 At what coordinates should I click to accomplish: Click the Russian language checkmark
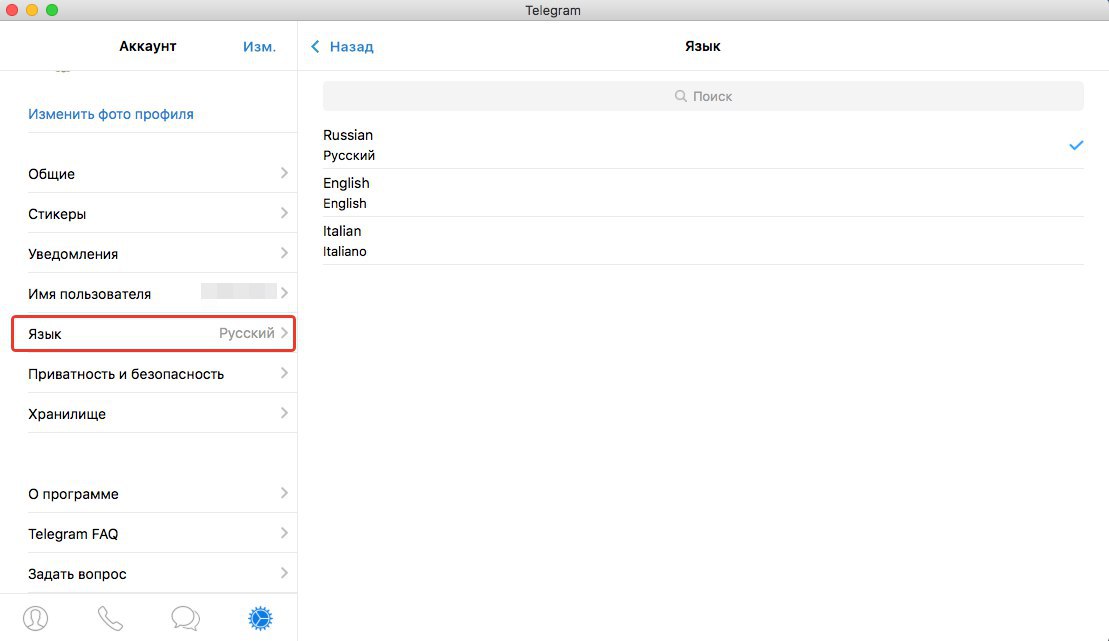[x=1076, y=145]
